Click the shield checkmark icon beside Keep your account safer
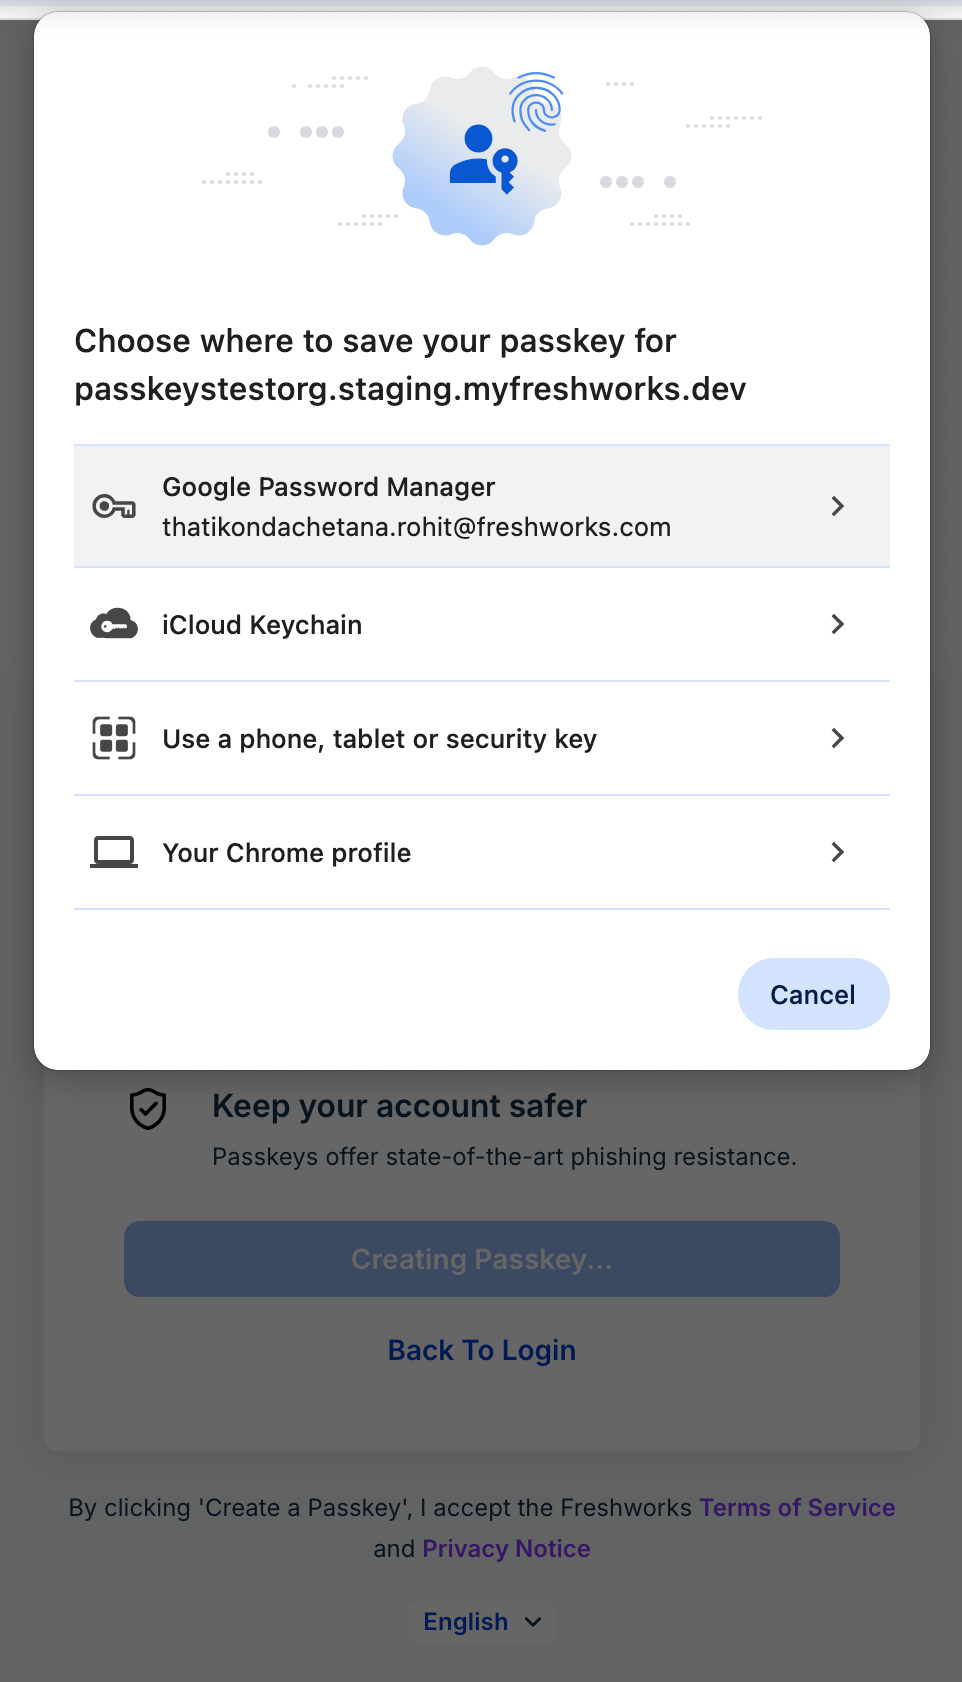 tap(148, 1108)
